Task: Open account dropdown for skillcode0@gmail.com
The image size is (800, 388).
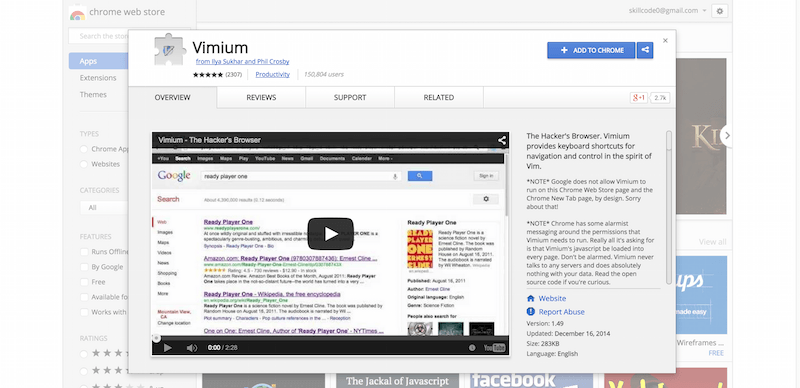Action: pyautogui.click(x=668, y=10)
